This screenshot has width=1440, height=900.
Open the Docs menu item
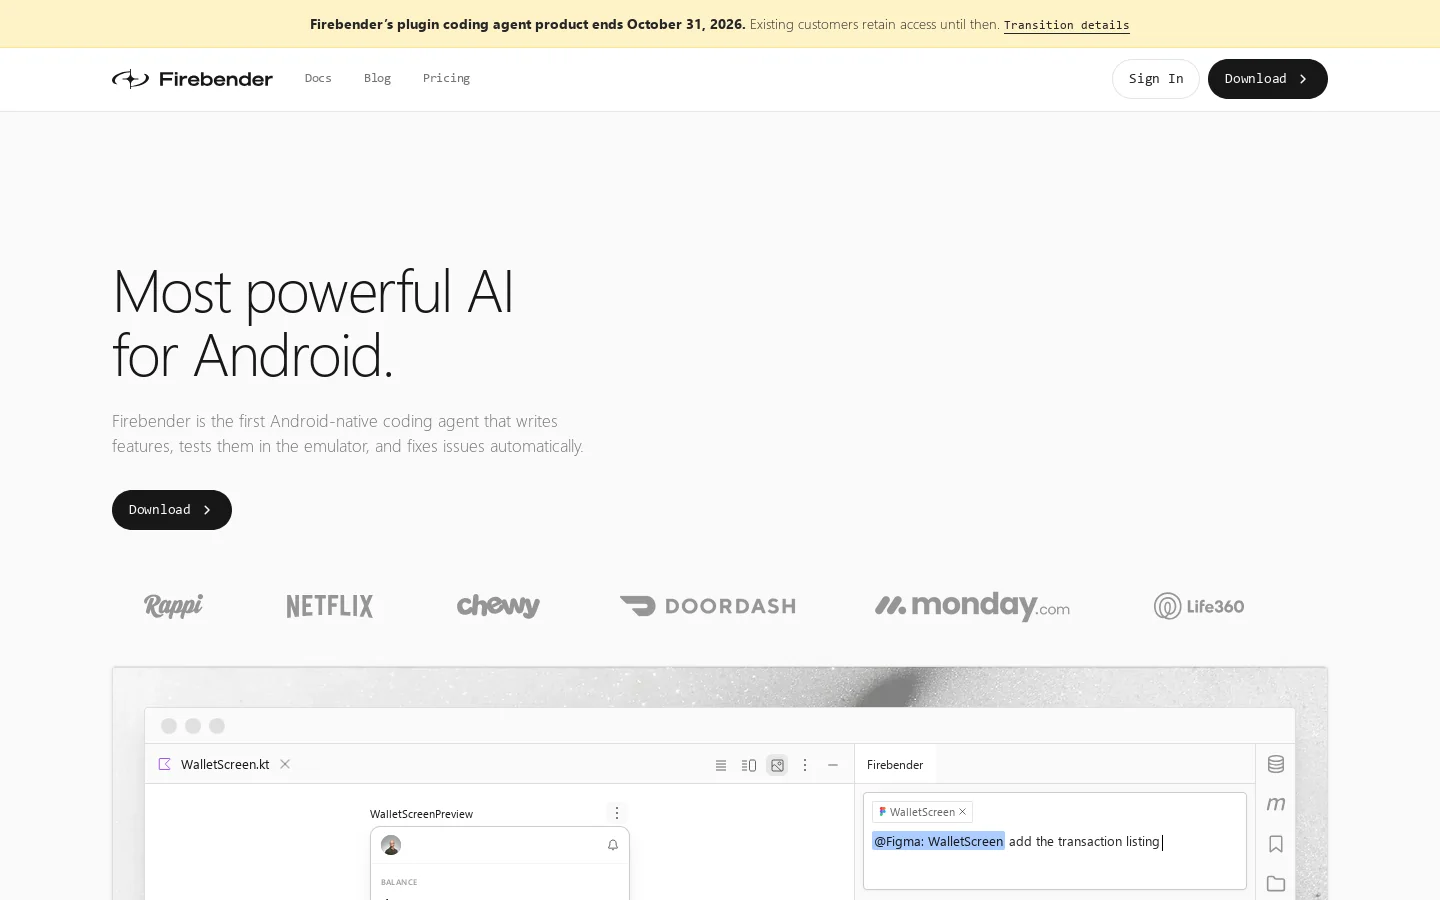pyautogui.click(x=318, y=78)
